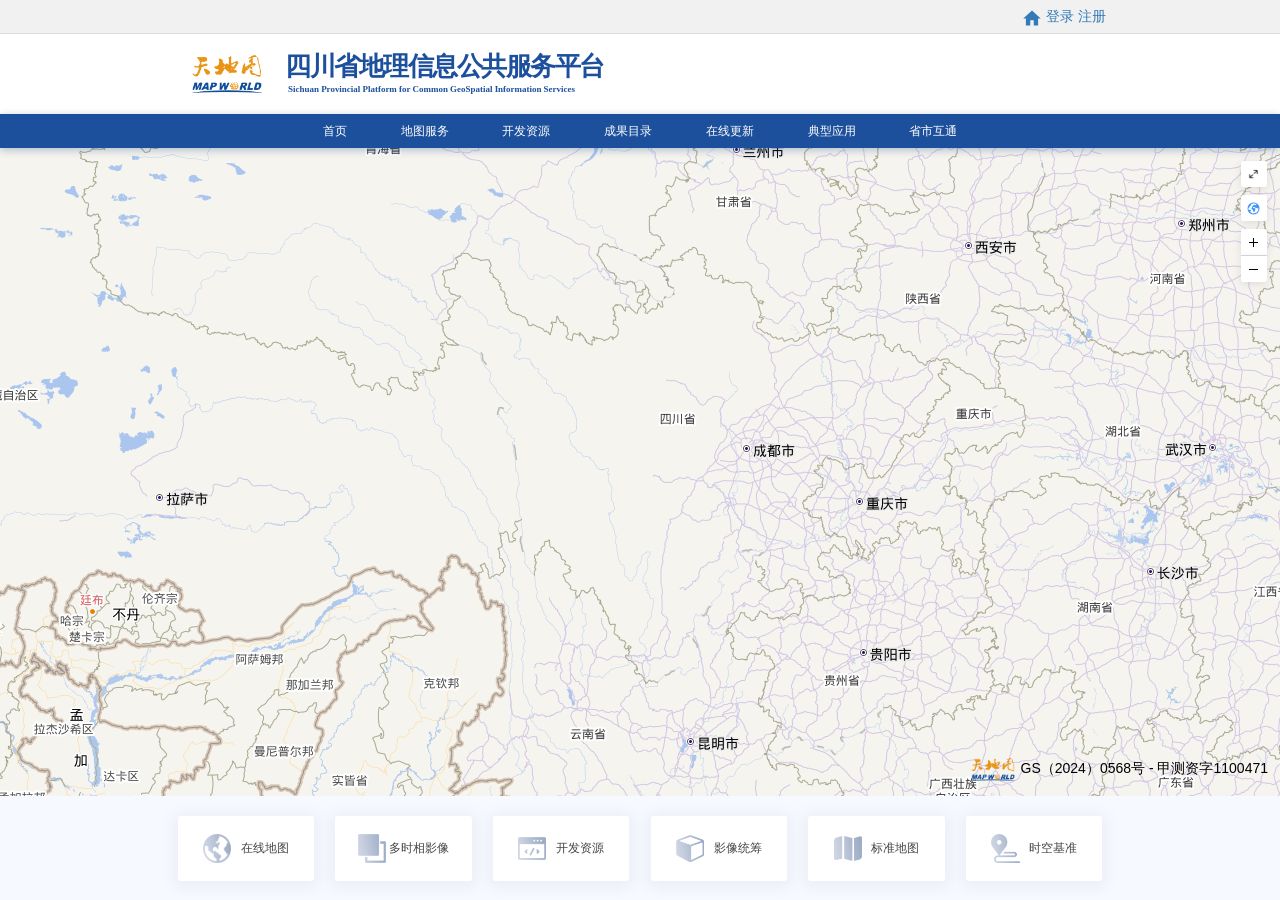
Task: Open the 开发资源 menu in navigation bar
Action: tap(526, 131)
